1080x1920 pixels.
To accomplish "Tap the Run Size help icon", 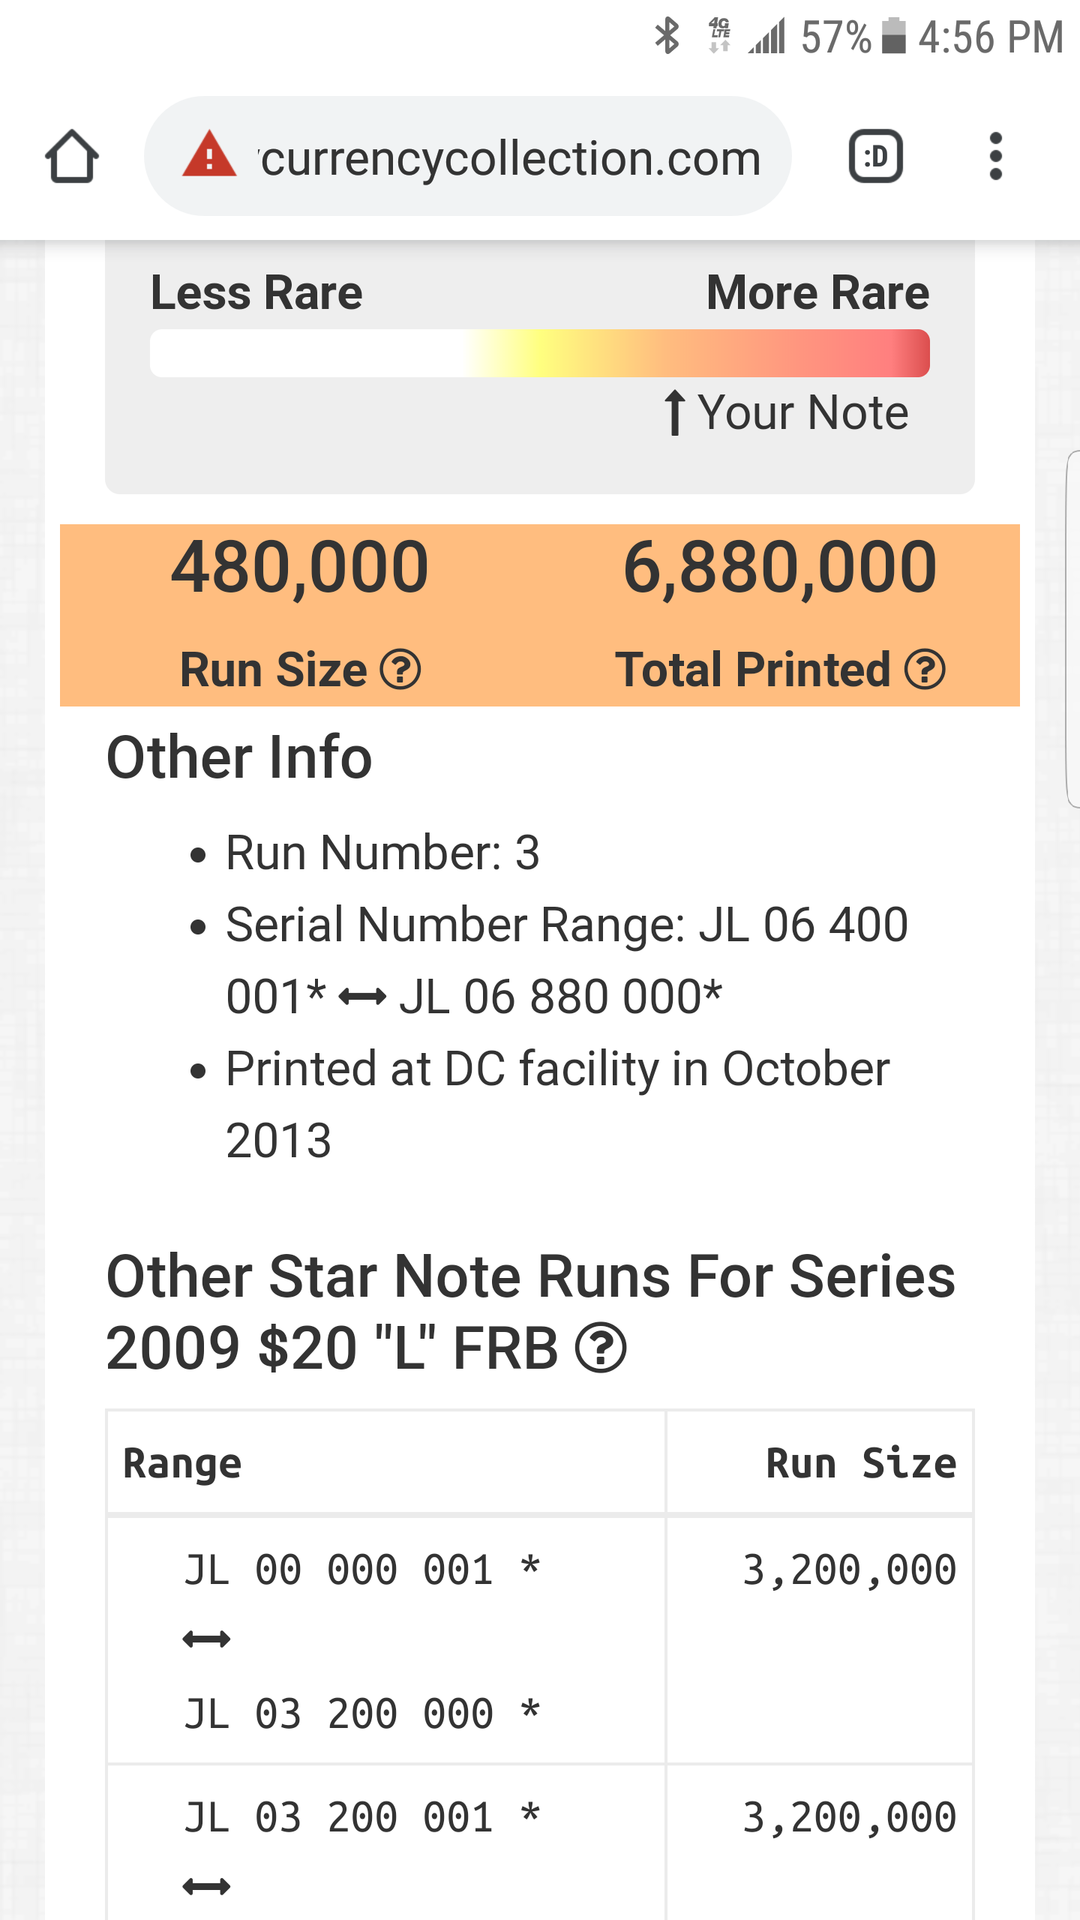I will (x=401, y=669).
